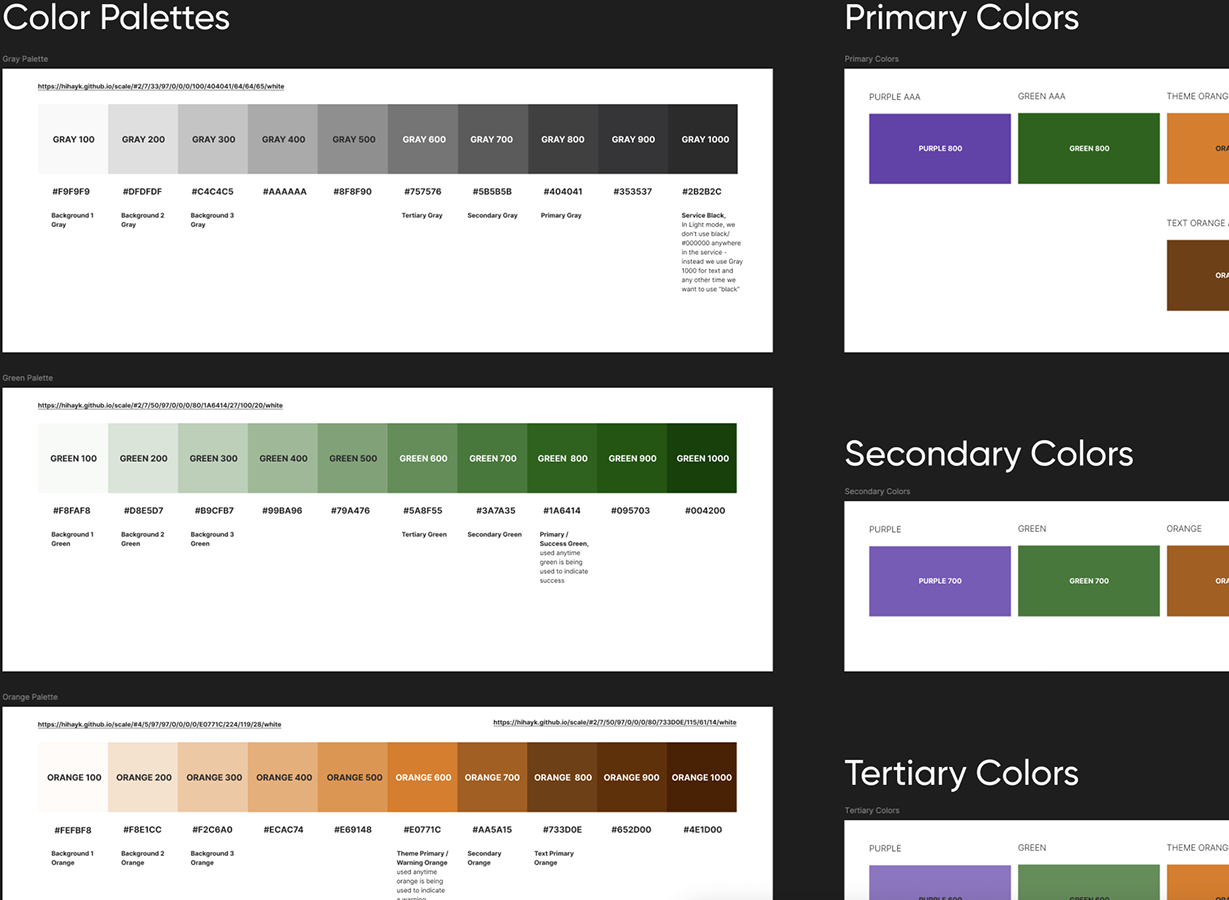The image size is (1229, 900).
Task: Click the GREEN 1000 swatch
Action: (x=703, y=458)
